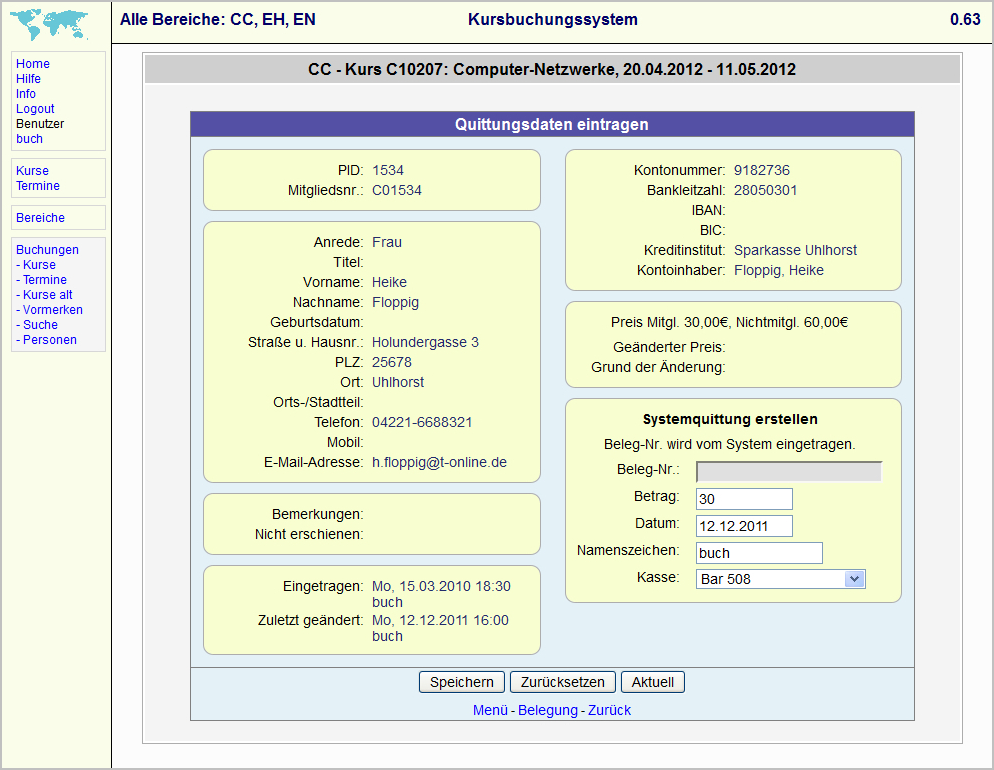Click the member number C01534
The image size is (994, 770).
pyautogui.click(x=397, y=190)
